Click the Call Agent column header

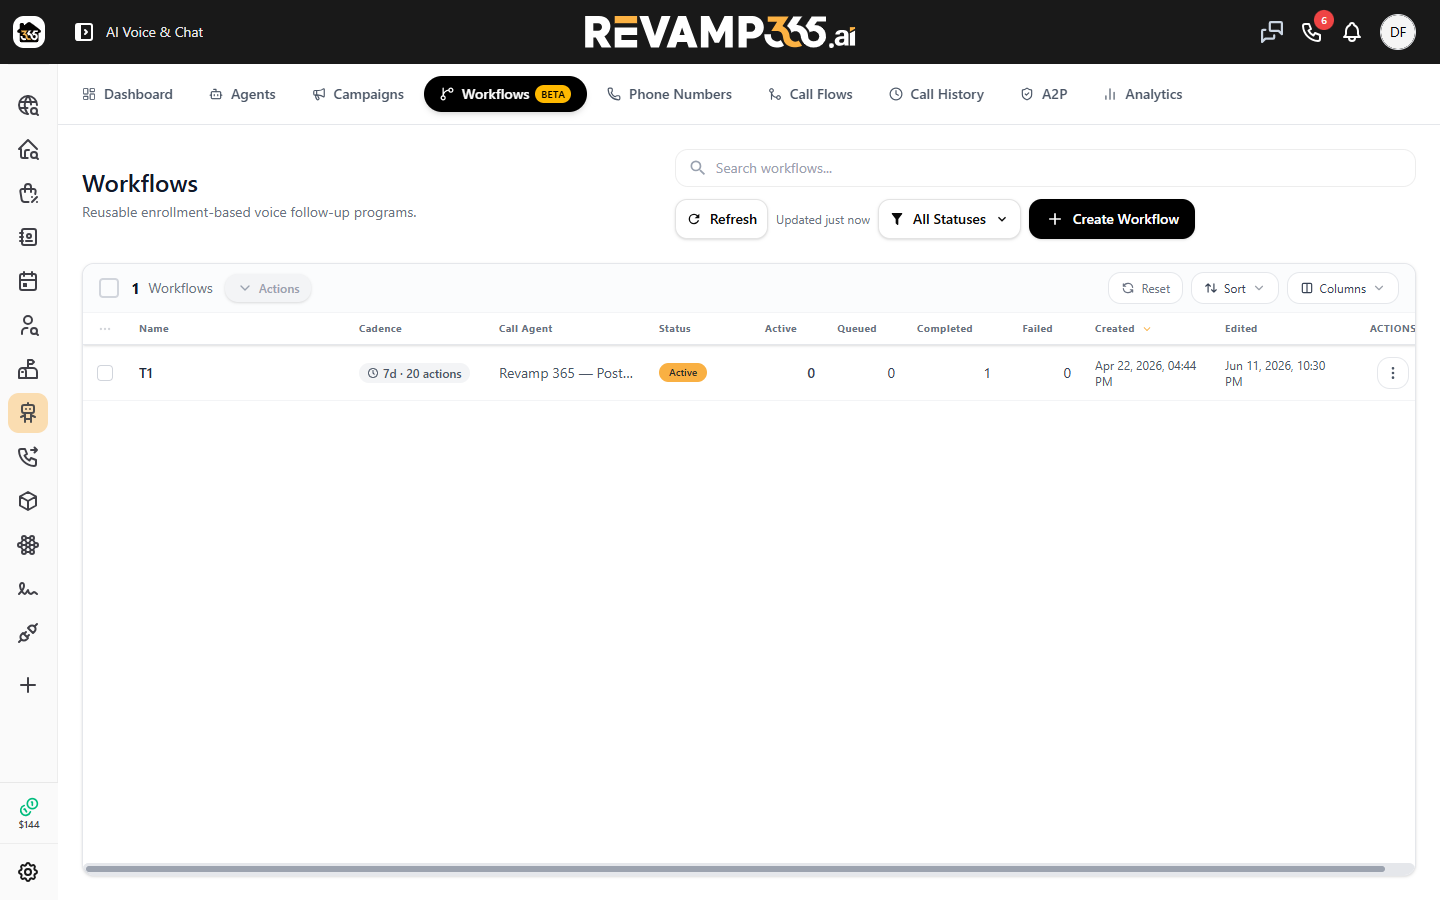click(526, 329)
